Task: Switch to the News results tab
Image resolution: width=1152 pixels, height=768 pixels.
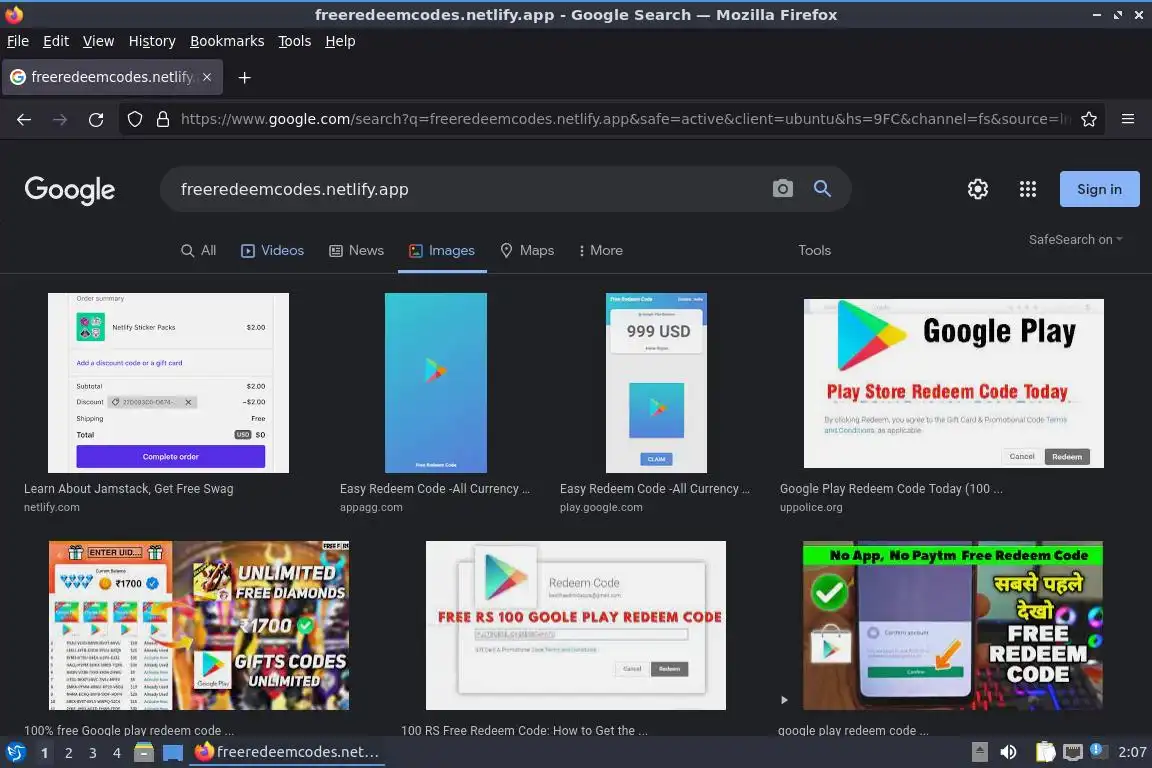Action: tap(356, 251)
